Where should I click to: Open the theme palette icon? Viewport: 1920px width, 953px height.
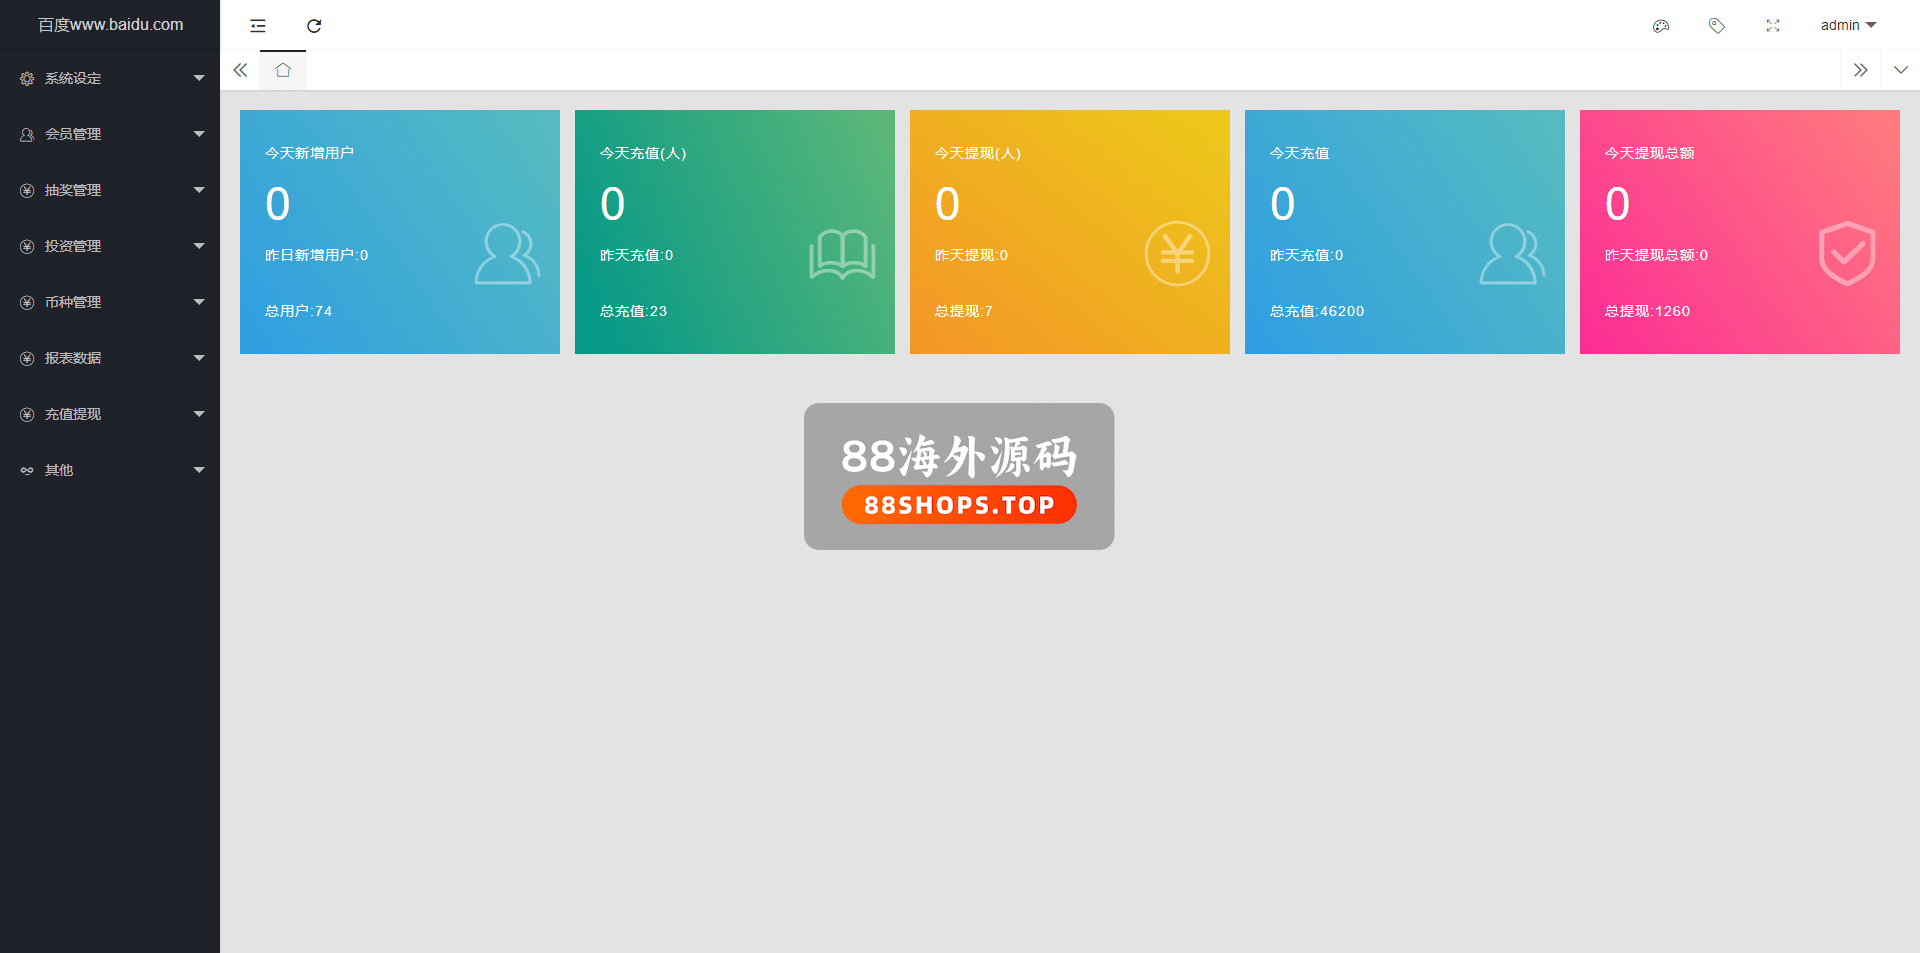pyautogui.click(x=1661, y=26)
